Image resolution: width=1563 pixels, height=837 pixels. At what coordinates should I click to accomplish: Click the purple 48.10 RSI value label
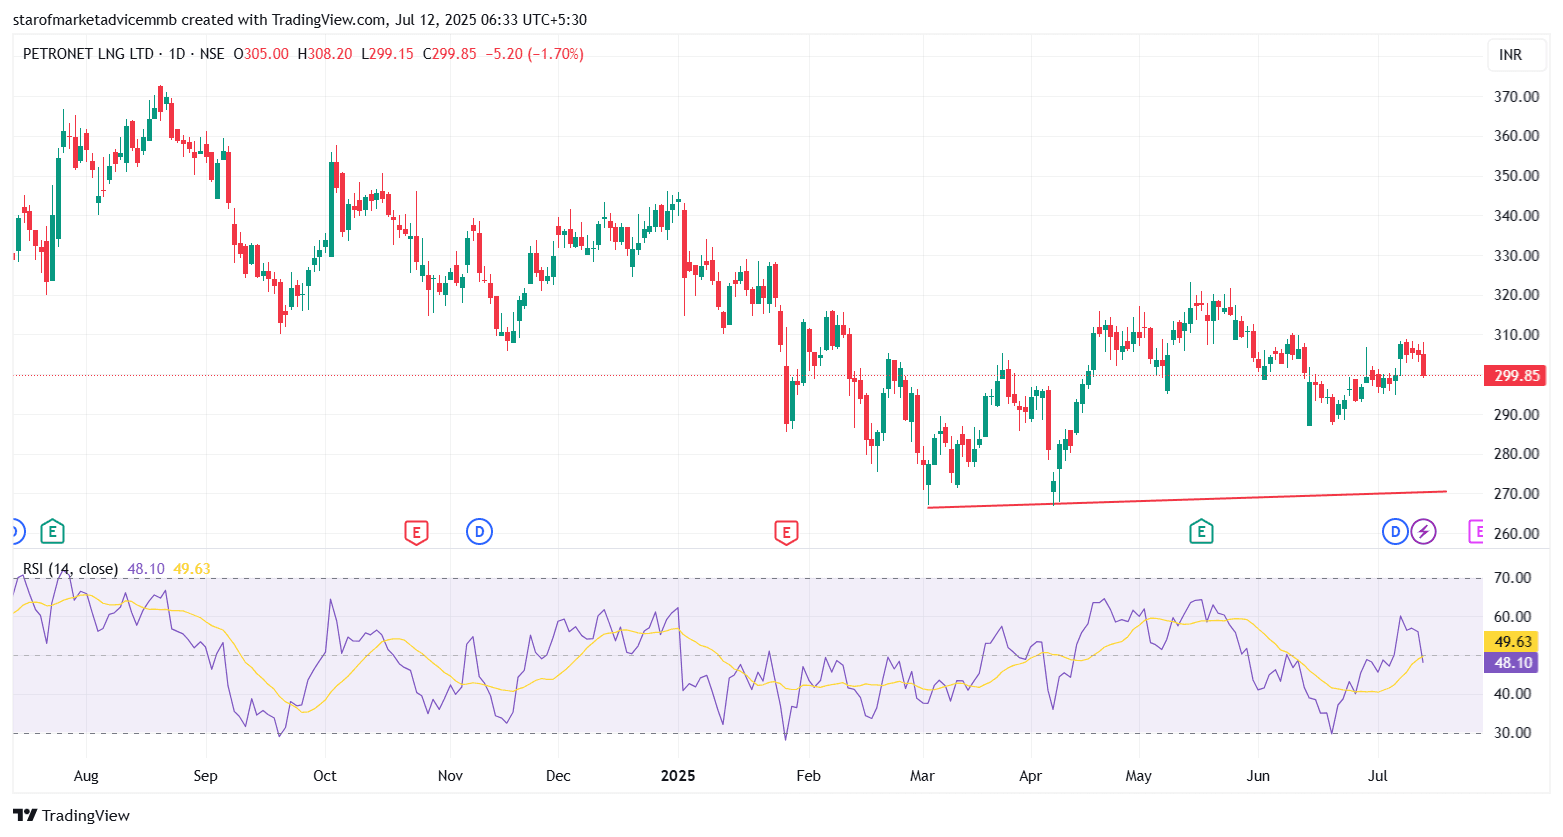[1513, 663]
